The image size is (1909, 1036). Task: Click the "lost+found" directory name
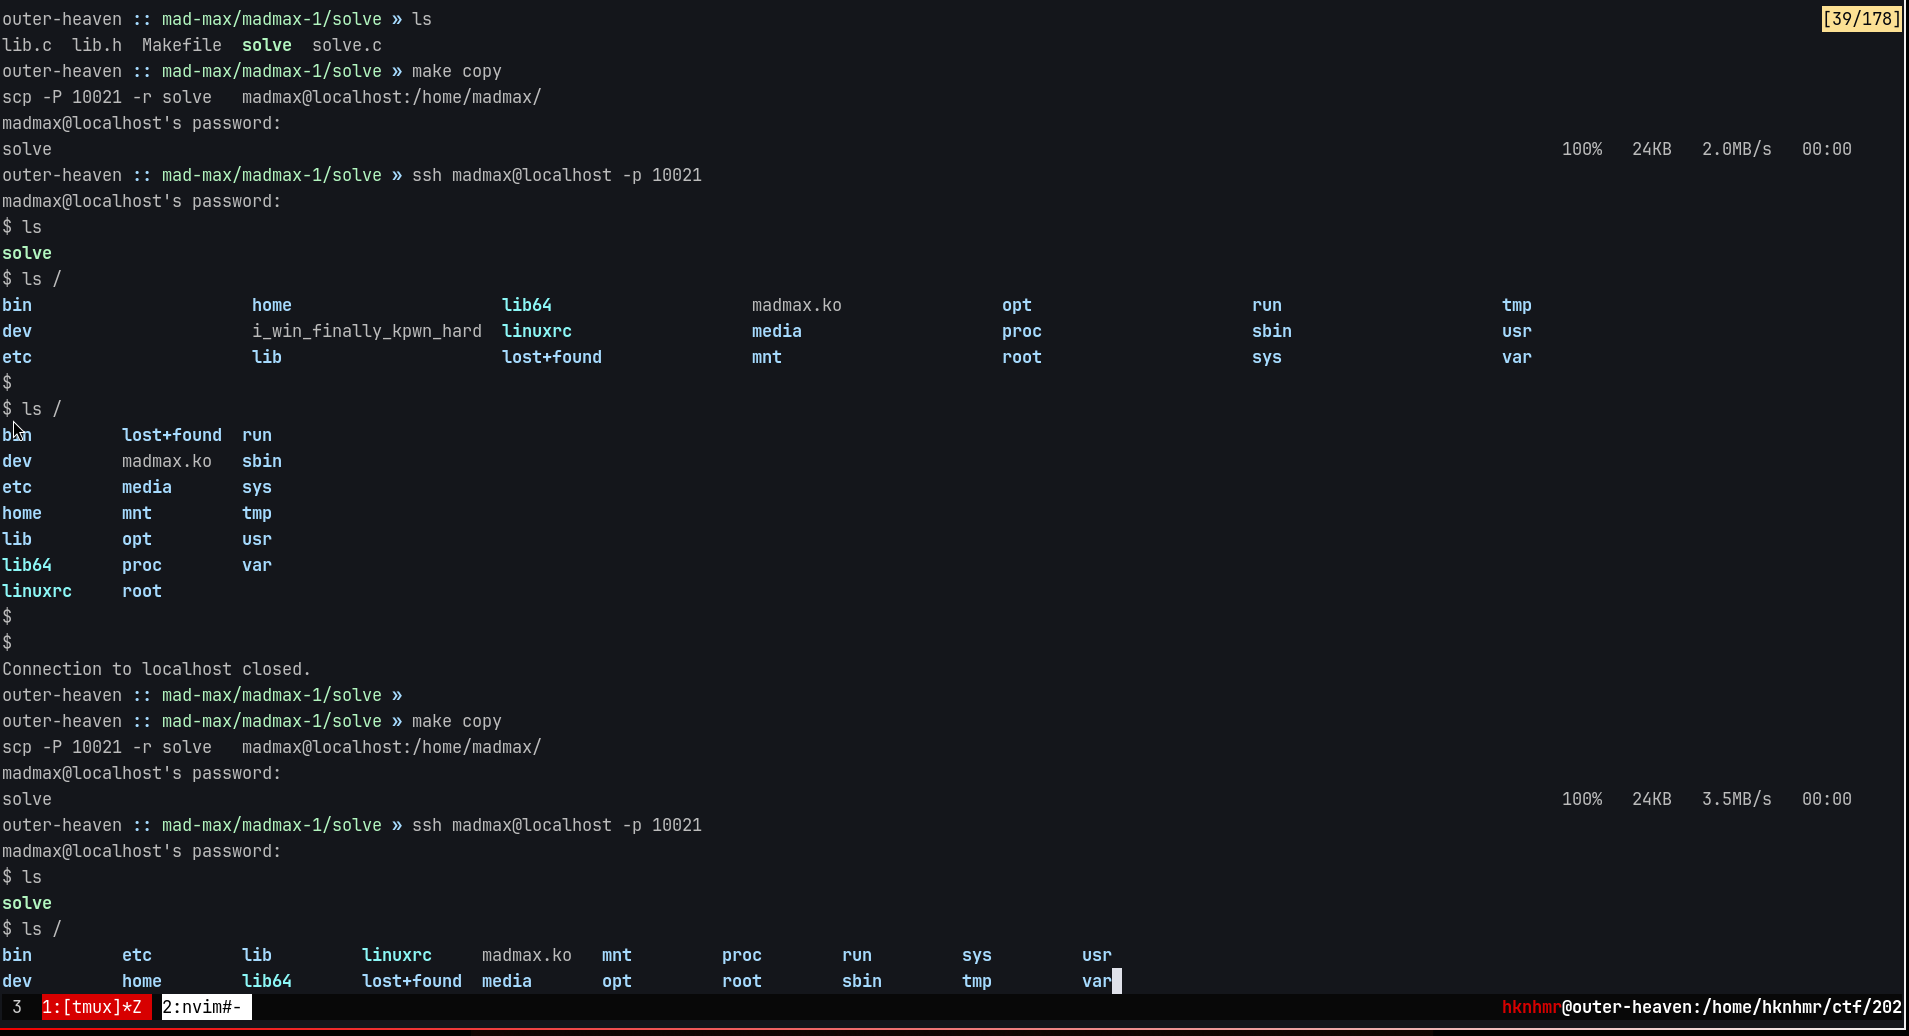(551, 356)
